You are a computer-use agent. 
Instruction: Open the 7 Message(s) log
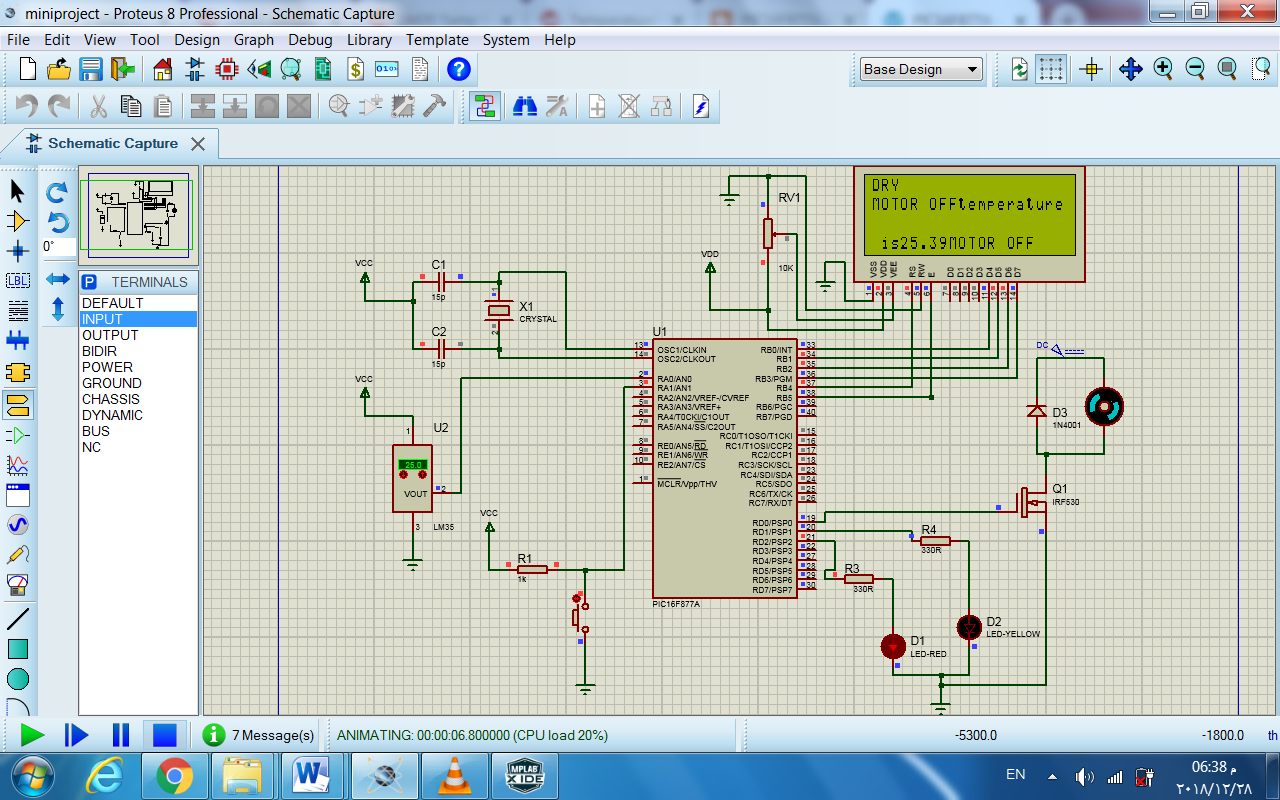(260, 735)
